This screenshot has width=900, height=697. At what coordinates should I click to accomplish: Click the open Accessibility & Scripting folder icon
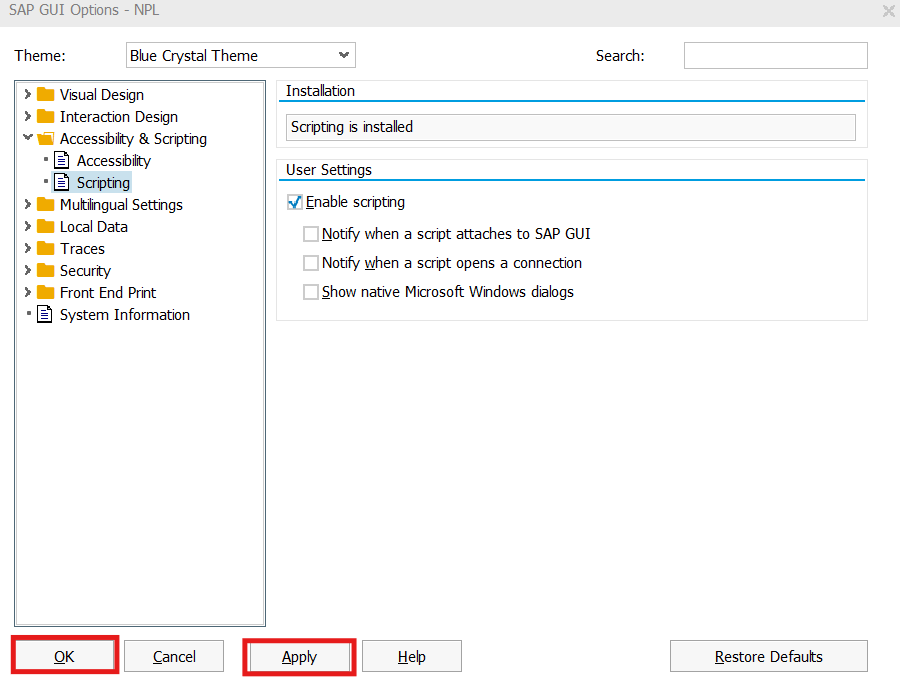tap(45, 138)
